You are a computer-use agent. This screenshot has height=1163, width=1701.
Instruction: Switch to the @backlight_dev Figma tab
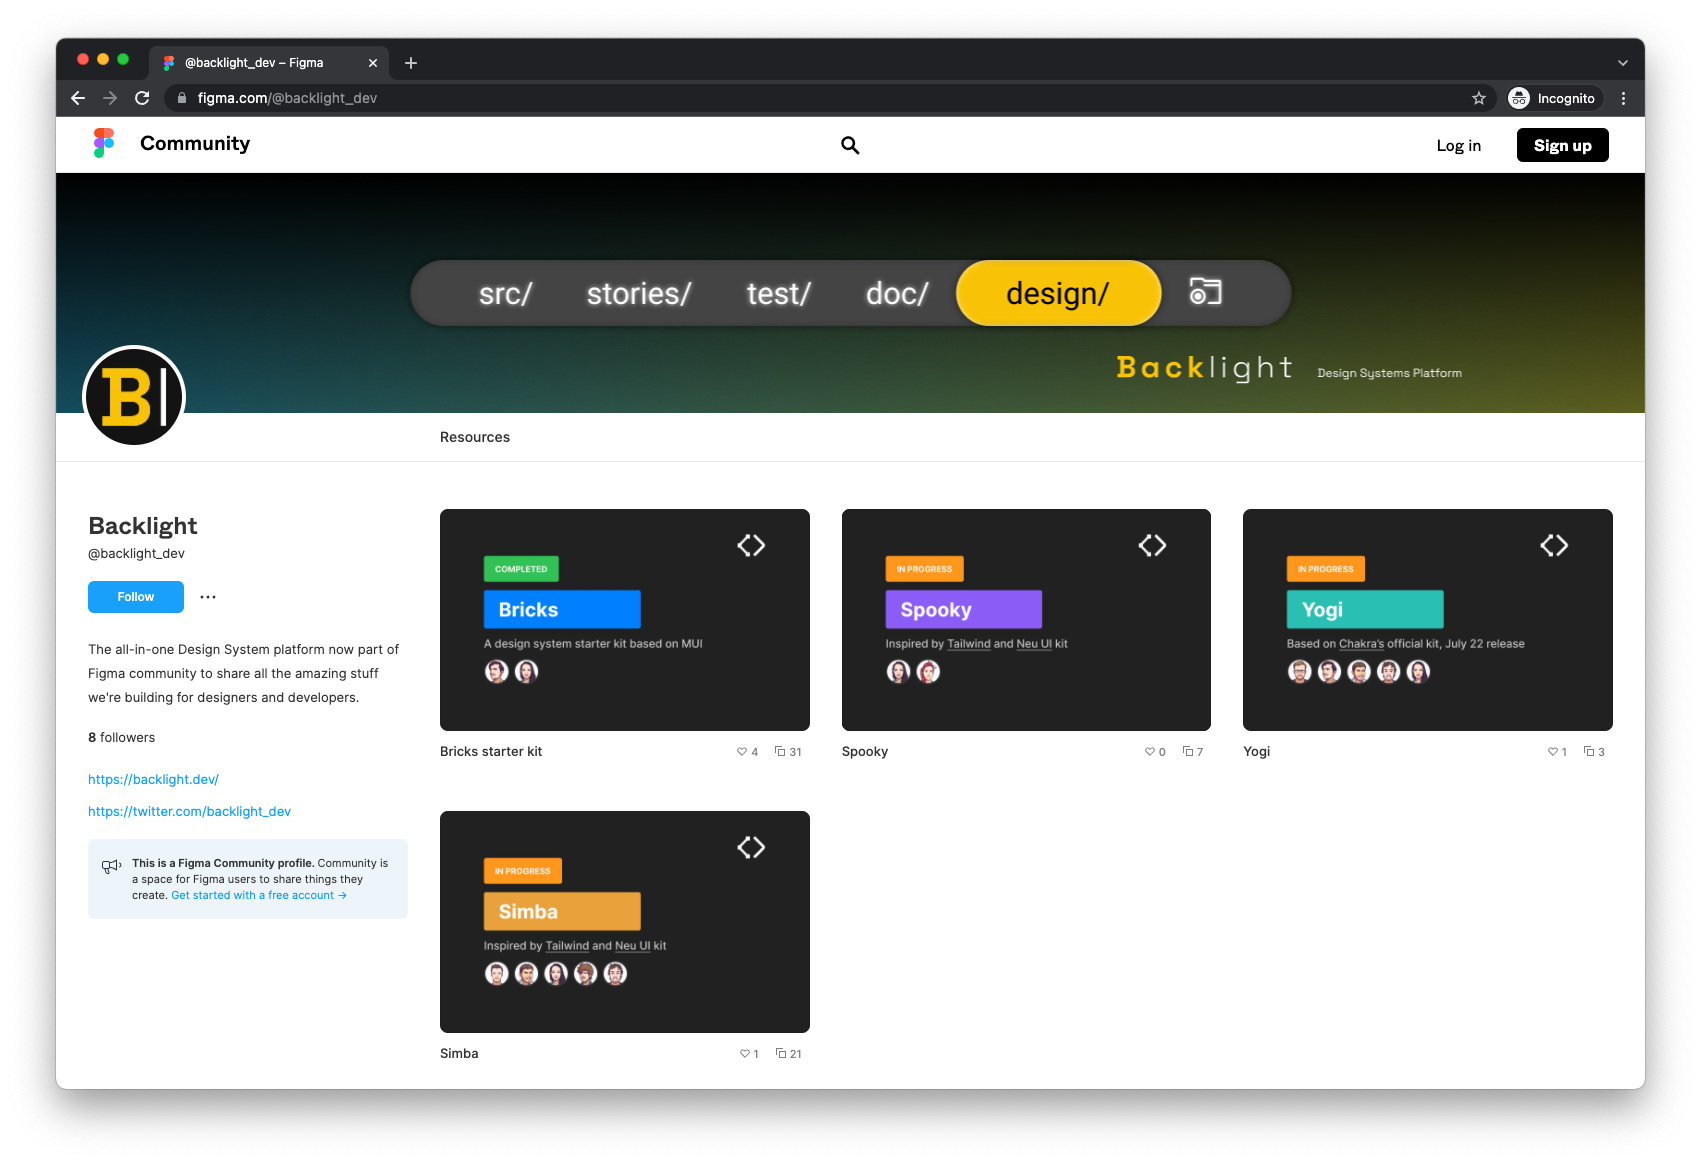pyautogui.click(x=260, y=63)
